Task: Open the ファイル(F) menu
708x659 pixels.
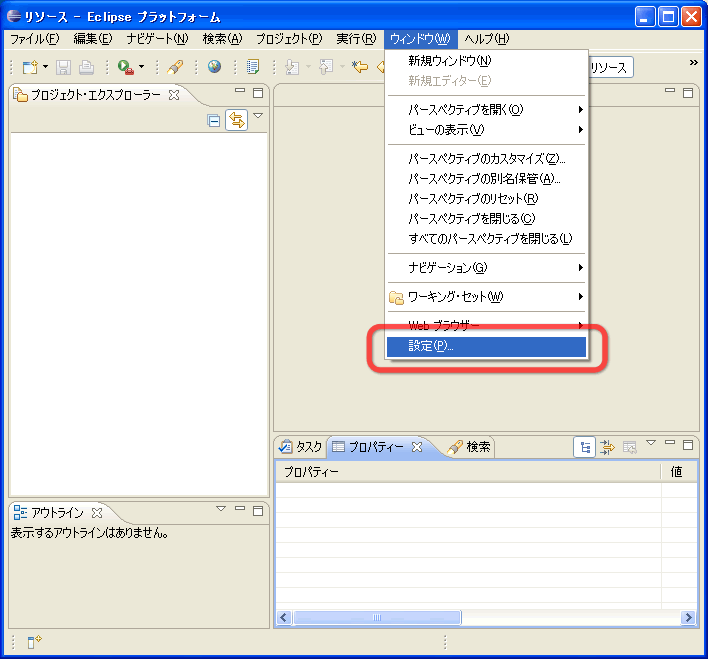Action: pos(35,39)
